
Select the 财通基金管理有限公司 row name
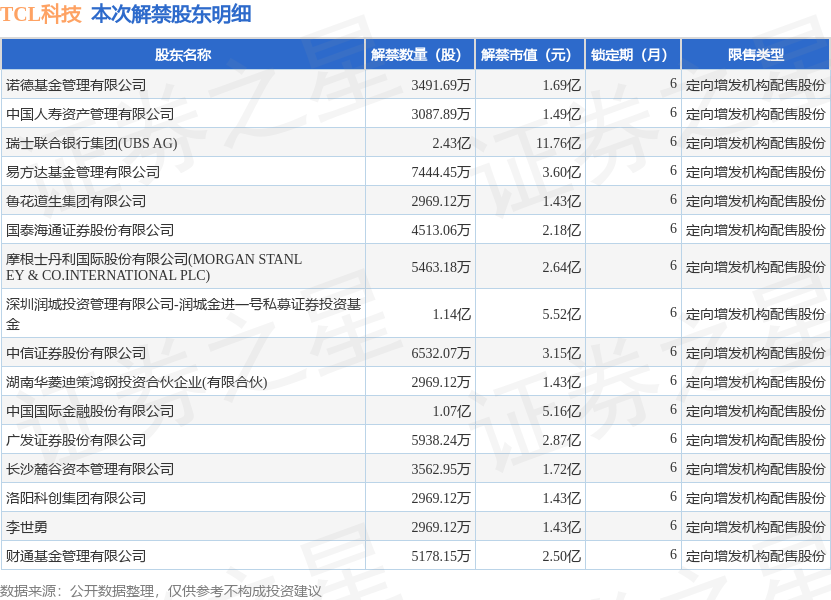point(76,556)
